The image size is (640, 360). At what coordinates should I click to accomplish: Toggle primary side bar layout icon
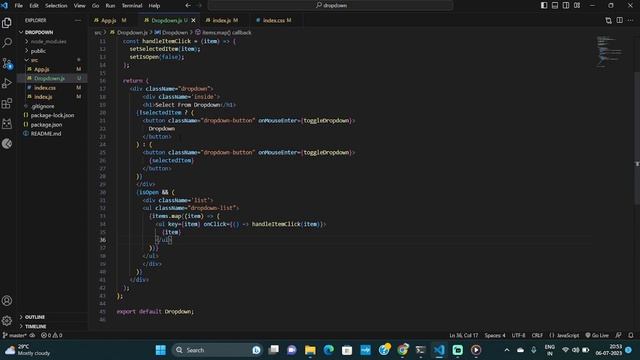click(x=544, y=5)
